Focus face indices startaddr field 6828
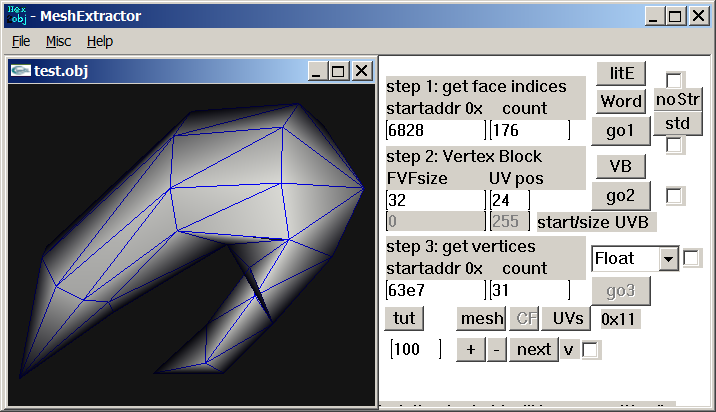The image size is (716, 412). (x=435, y=131)
